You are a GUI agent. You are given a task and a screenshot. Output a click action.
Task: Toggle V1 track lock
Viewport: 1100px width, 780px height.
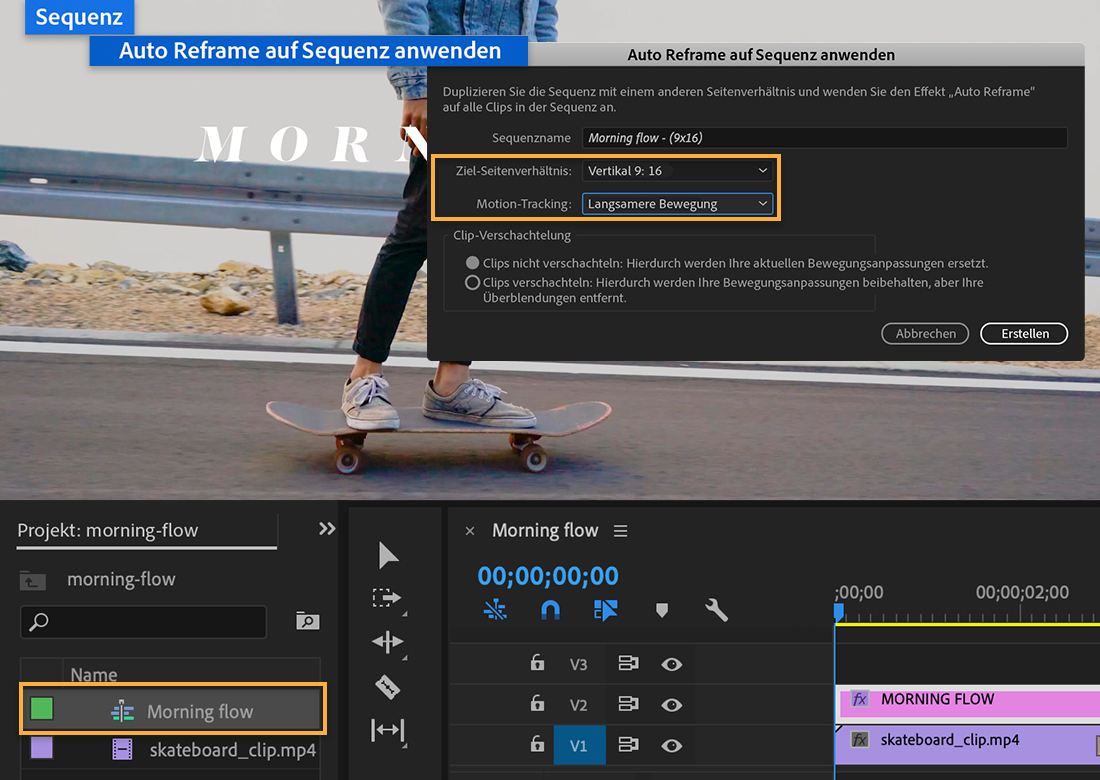(537, 744)
